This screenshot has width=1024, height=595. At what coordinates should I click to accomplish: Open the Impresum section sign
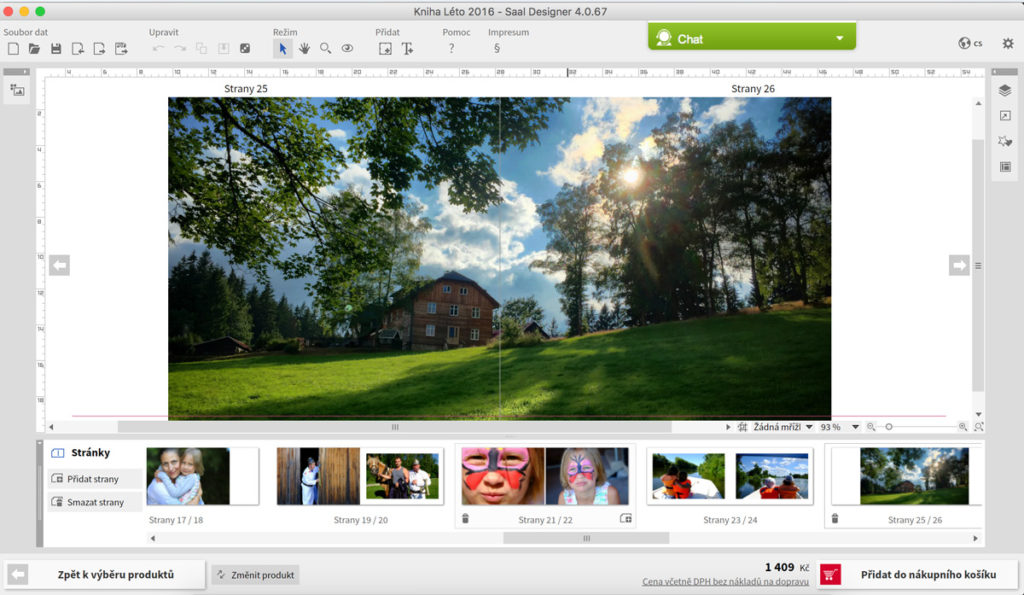tap(496, 48)
